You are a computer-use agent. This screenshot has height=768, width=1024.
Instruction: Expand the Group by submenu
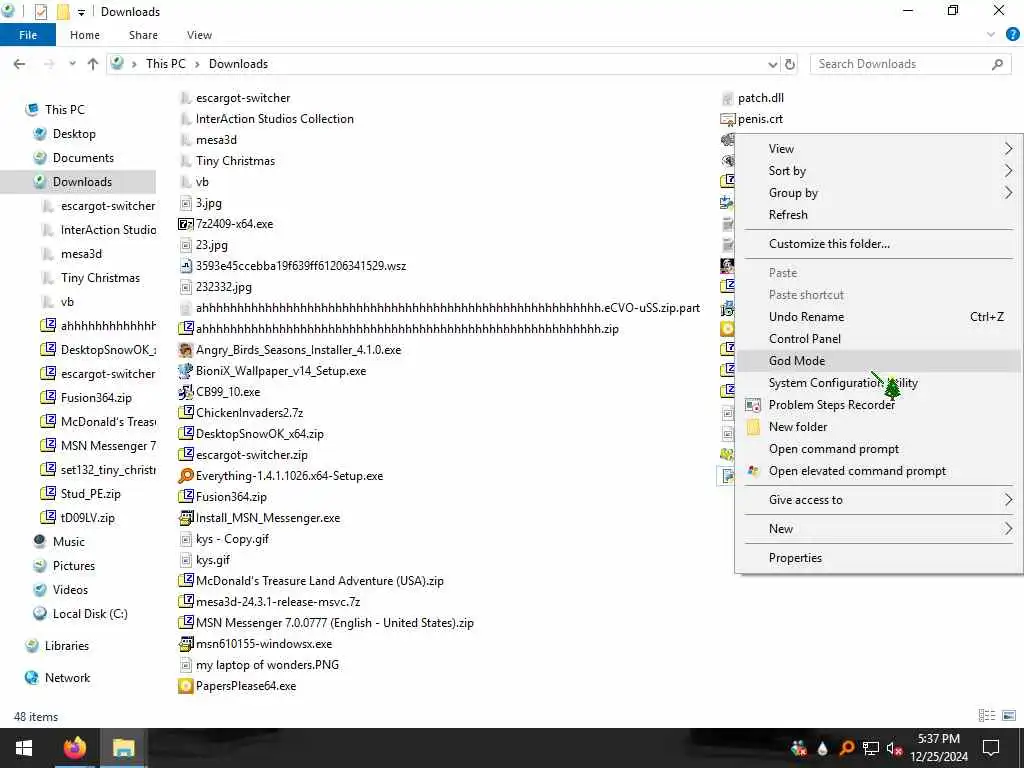1008,193
